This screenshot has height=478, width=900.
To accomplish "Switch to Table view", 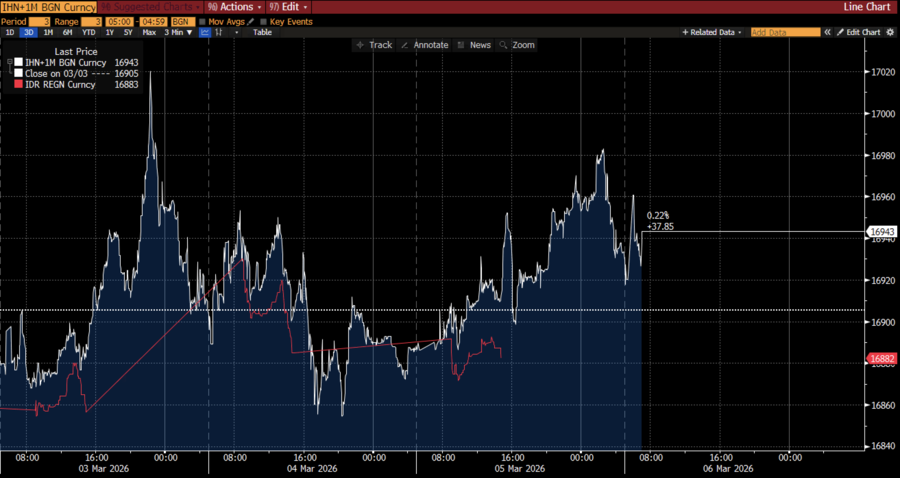I will pos(262,32).
